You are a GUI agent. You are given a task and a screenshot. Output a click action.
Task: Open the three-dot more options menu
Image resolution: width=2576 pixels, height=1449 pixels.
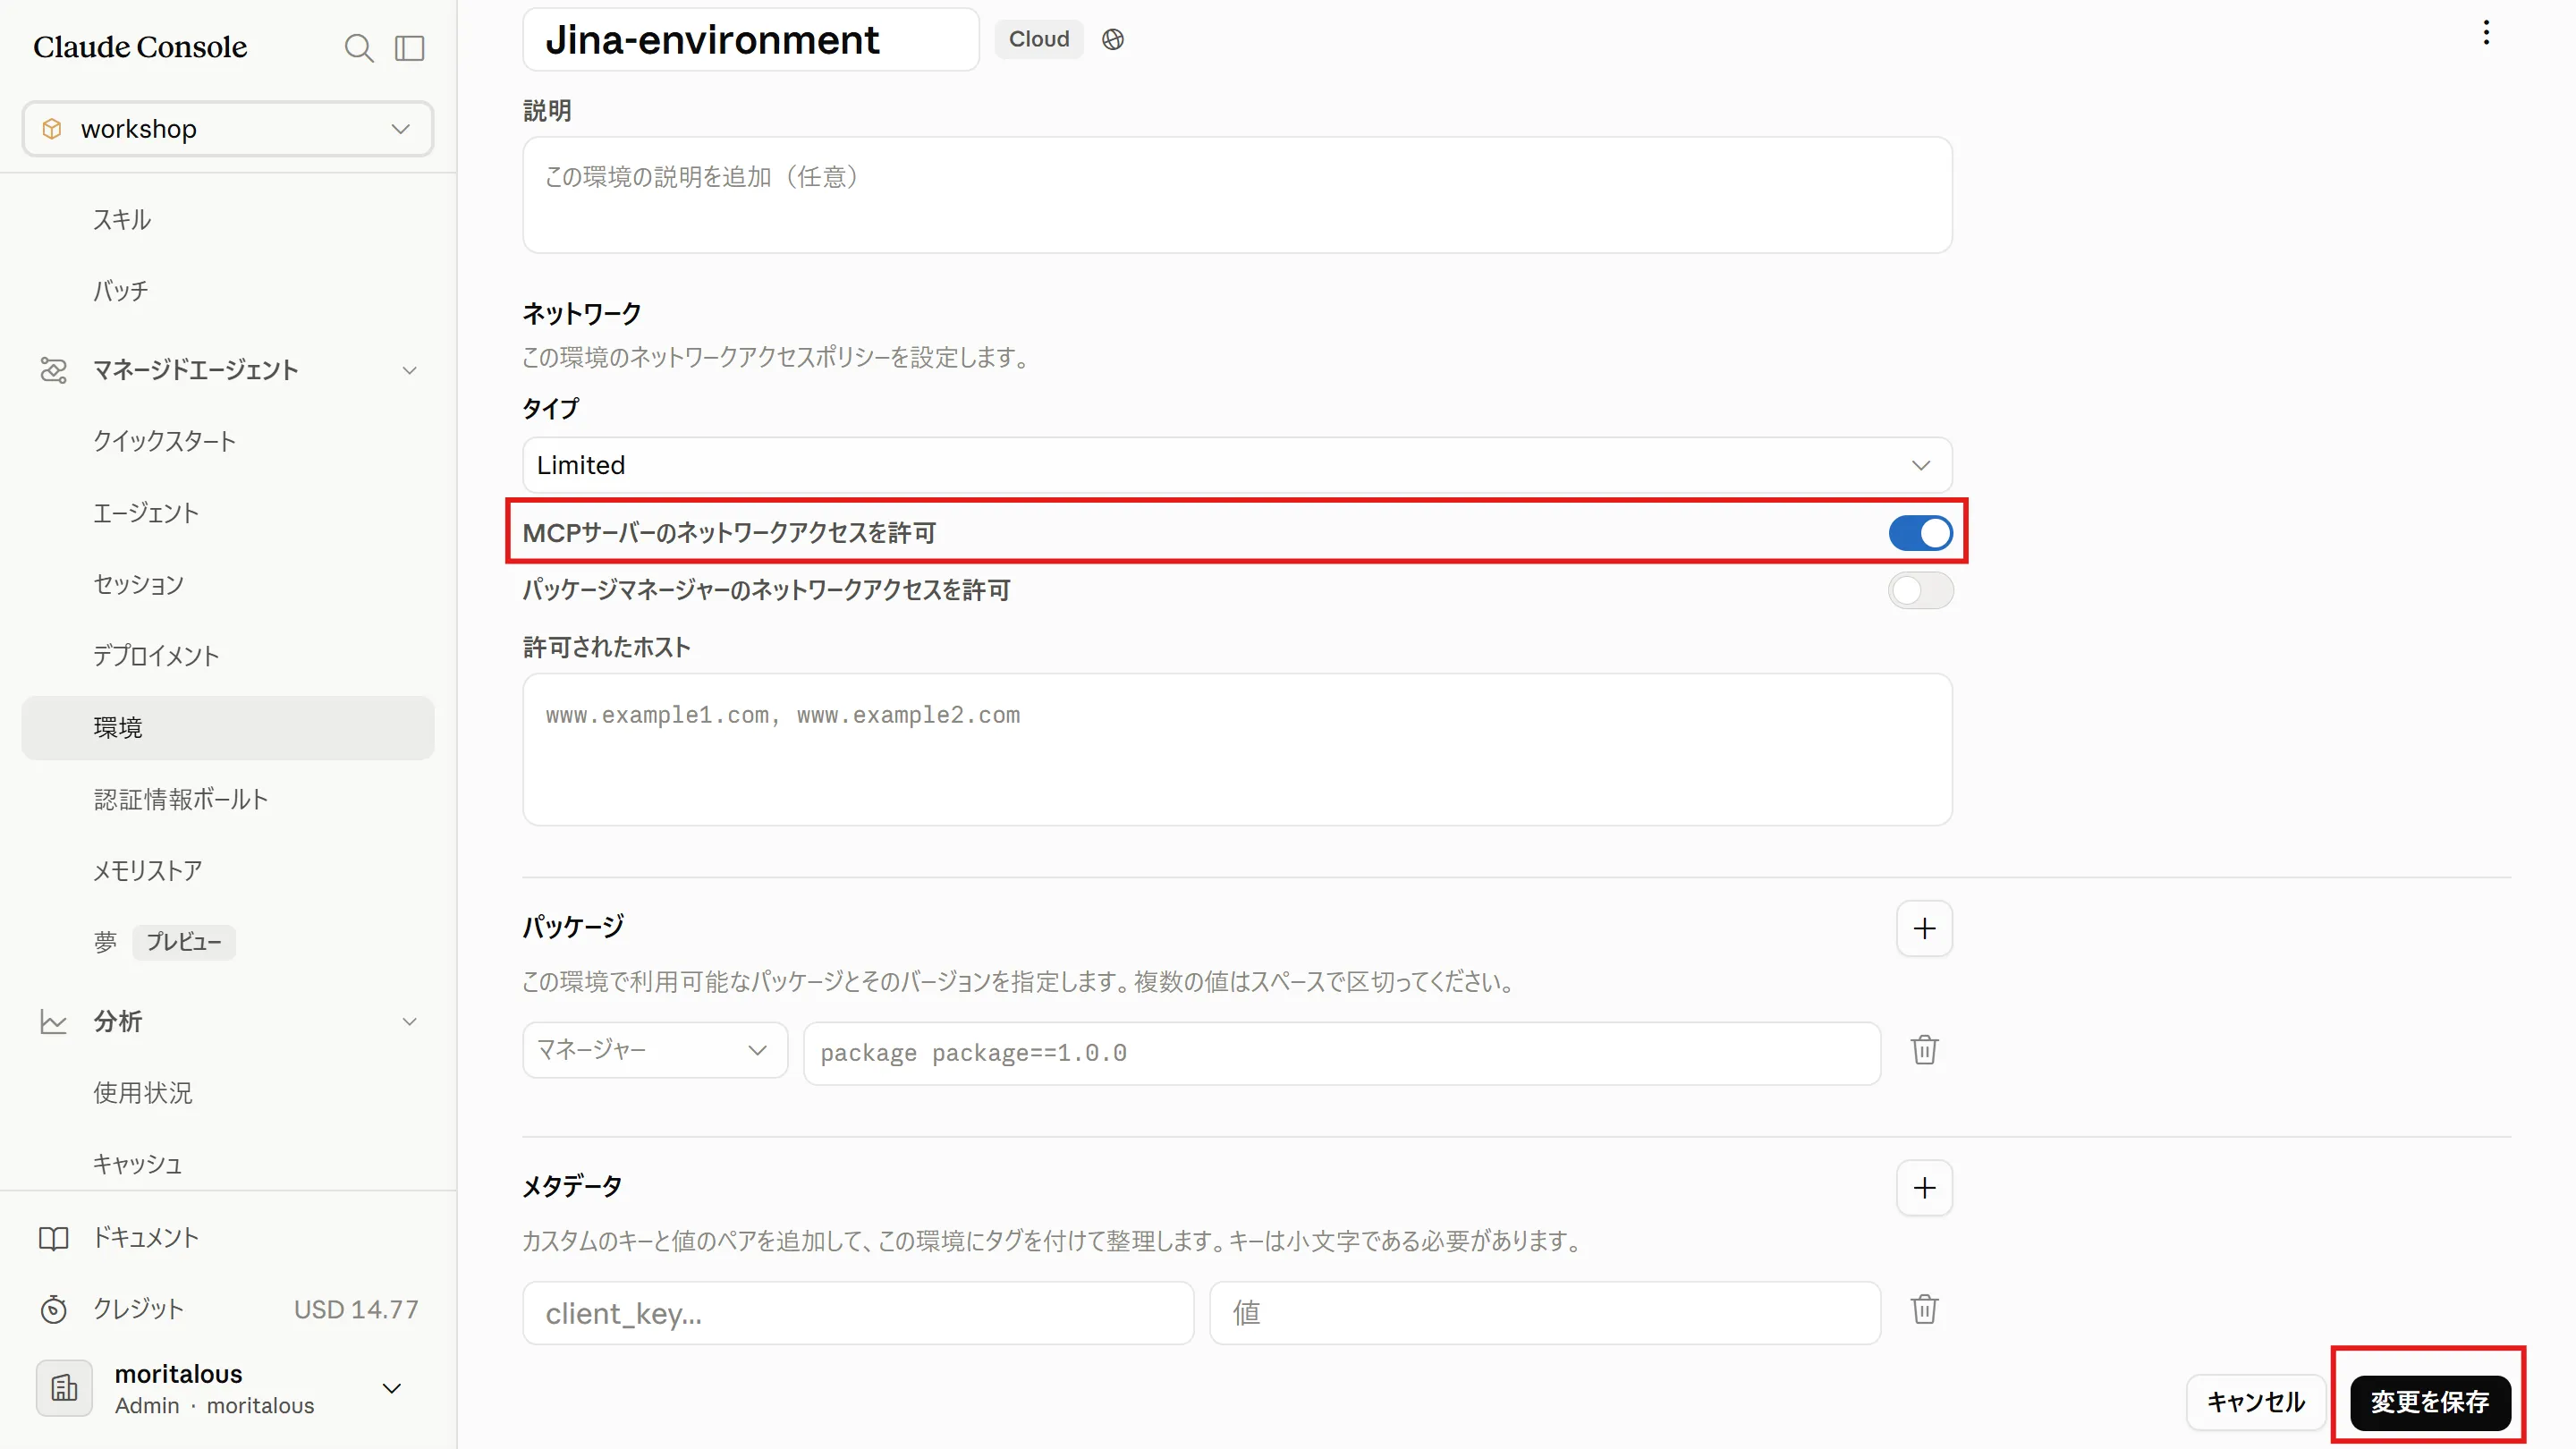tap(2486, 33)
